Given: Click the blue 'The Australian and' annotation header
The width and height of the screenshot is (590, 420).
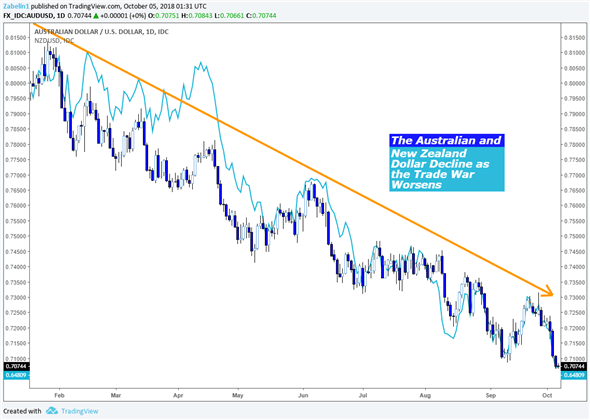Looking at the screenshot, I should pyautogui.click(x=447, y=140).
